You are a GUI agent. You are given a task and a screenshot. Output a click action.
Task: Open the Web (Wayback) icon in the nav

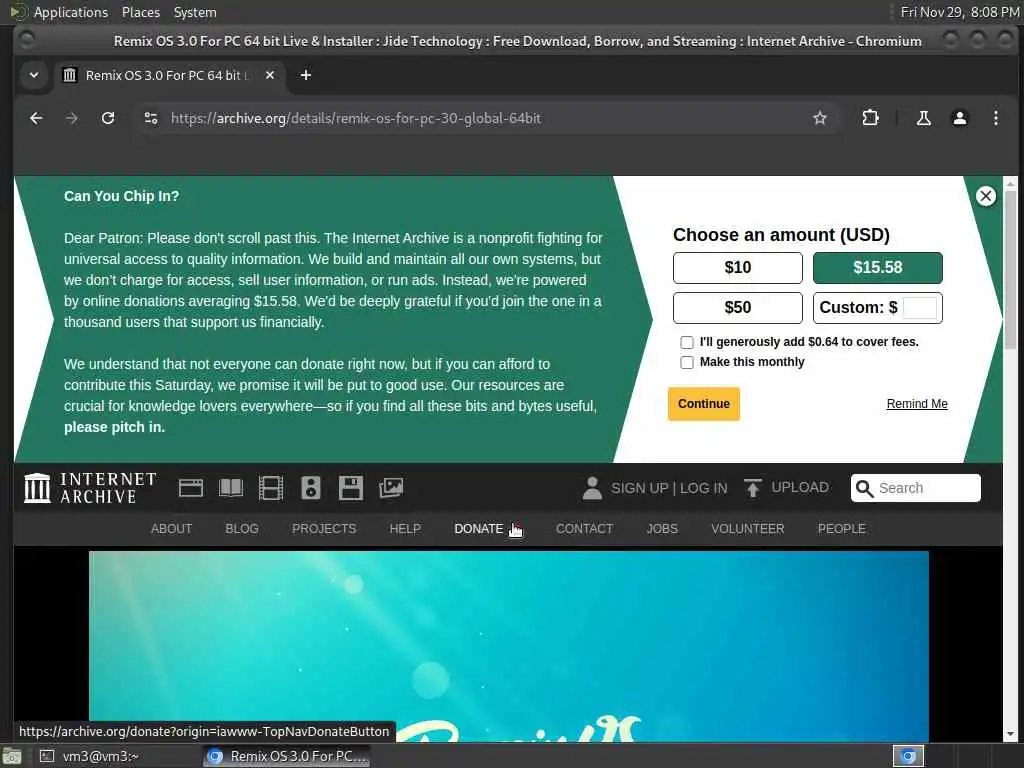coord(191,488)
